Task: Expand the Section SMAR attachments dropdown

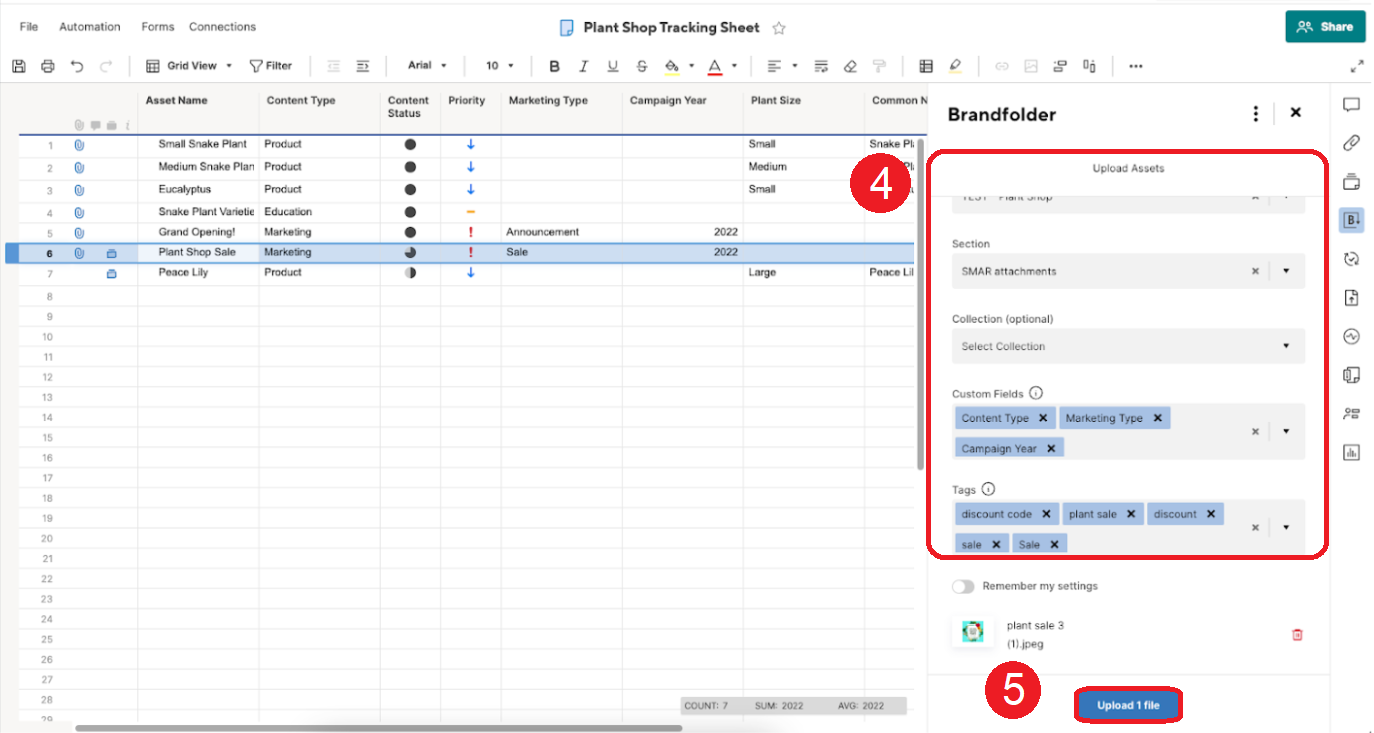Action: coord(1286,271)
